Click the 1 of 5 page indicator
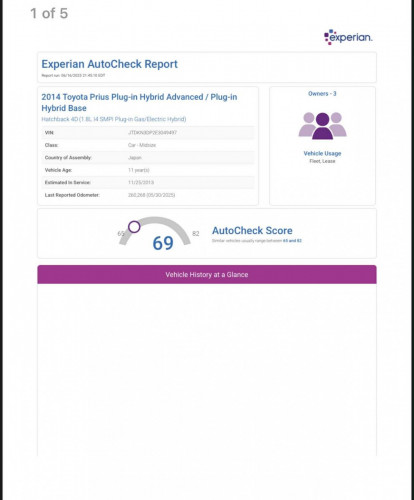This screenshot has height=500, width=414. (x=49, y=14)
